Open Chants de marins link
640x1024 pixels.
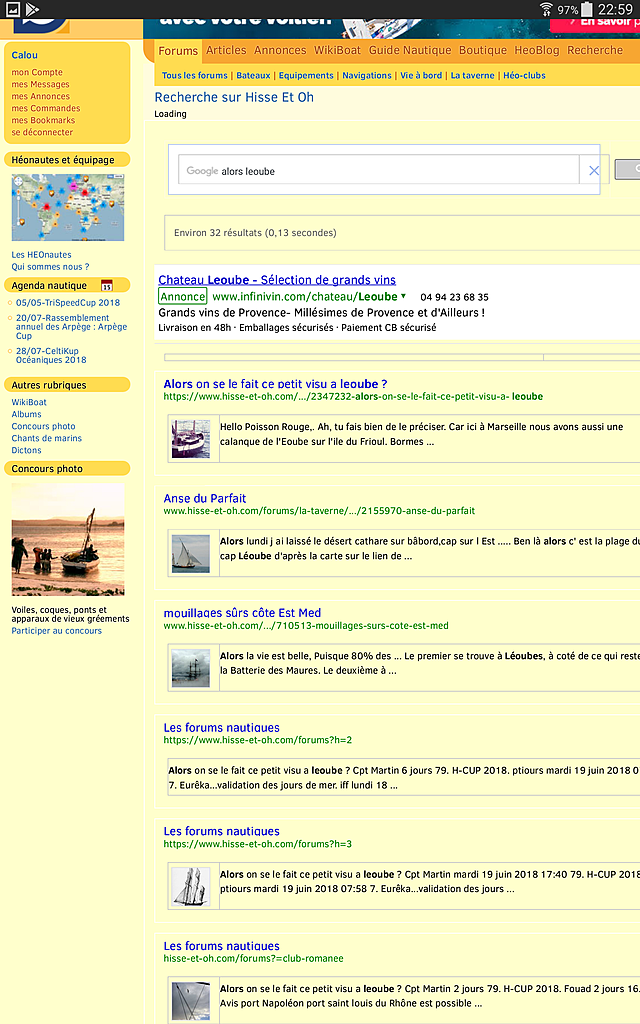[x=46, y=438]
